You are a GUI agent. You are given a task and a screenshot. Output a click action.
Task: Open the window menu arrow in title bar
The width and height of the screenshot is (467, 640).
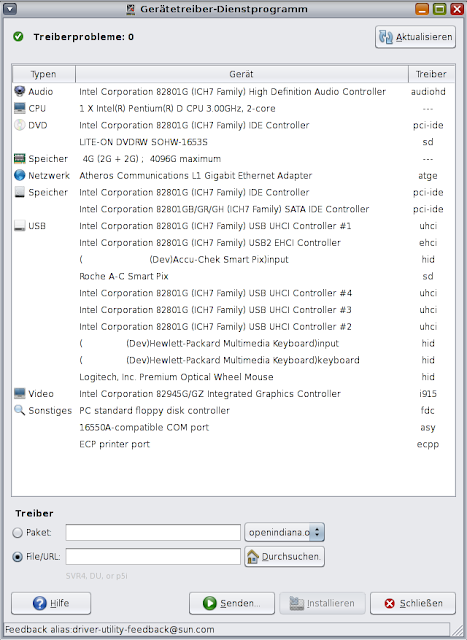pos(10,9)
